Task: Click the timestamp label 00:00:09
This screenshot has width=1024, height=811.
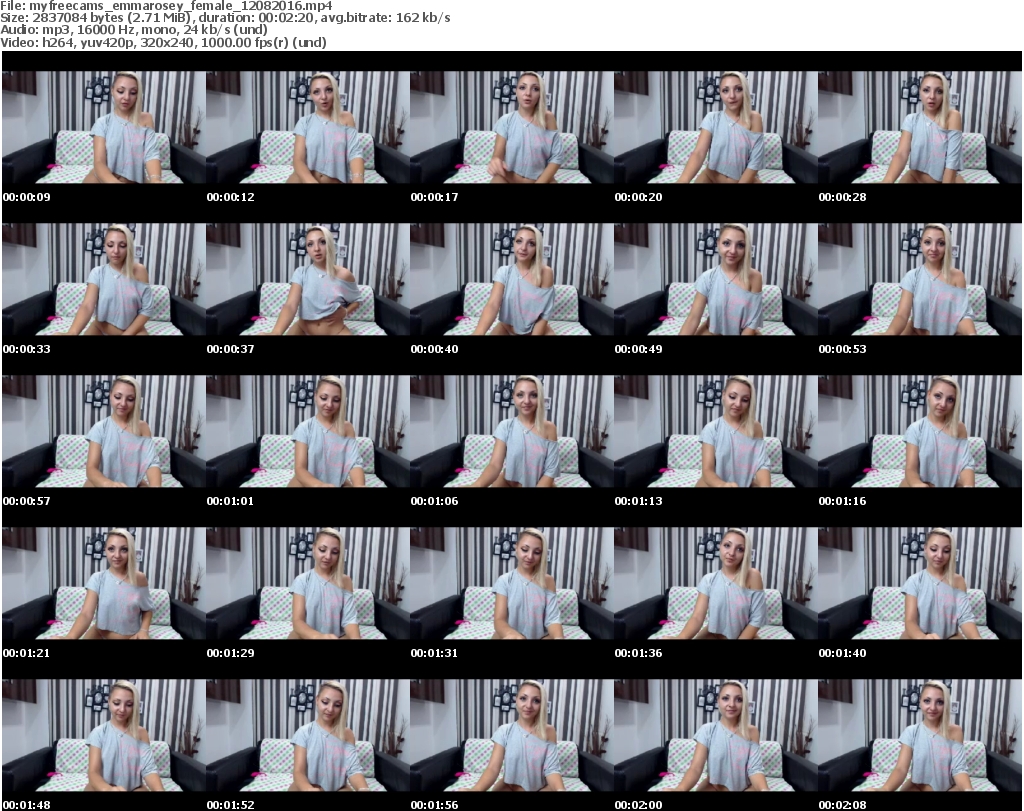Action: click(x=27, y=197)
